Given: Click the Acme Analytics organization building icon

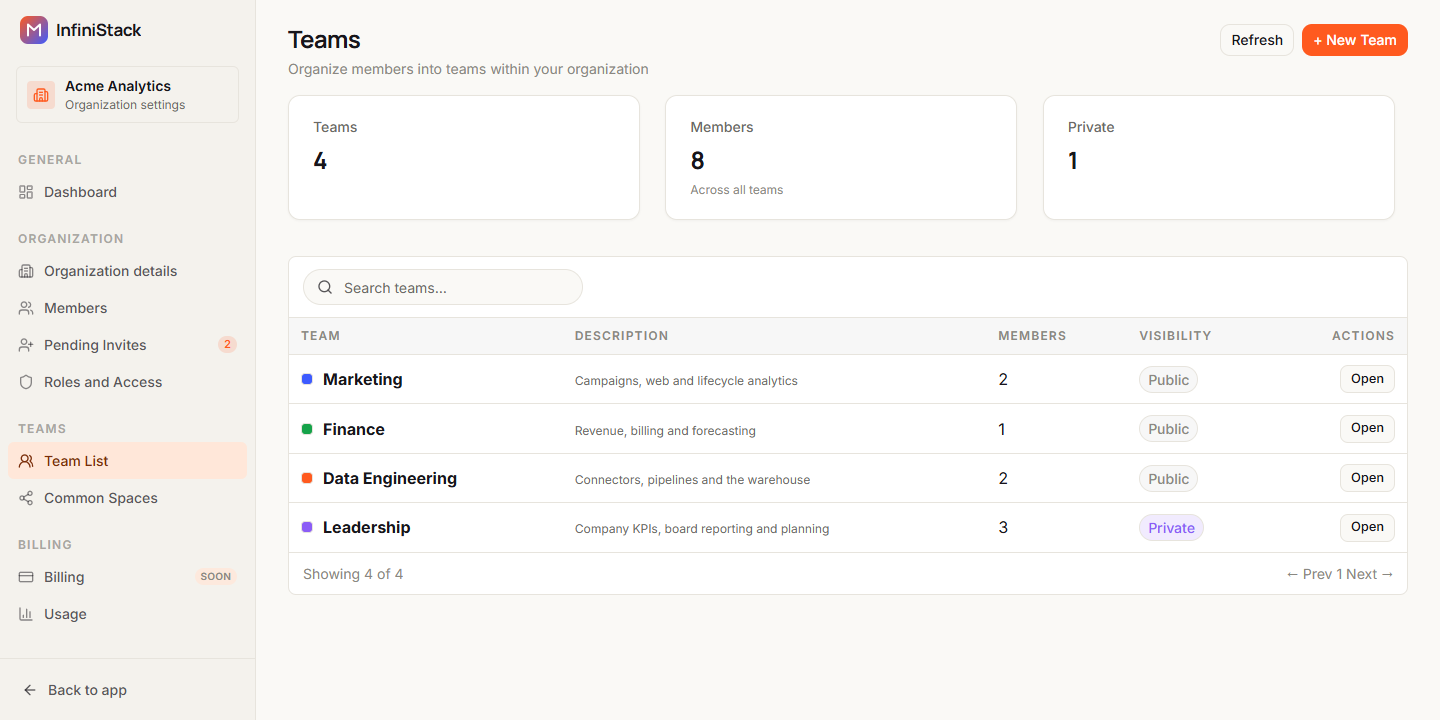Looking at the screenshot, I should tap(41, 95).
